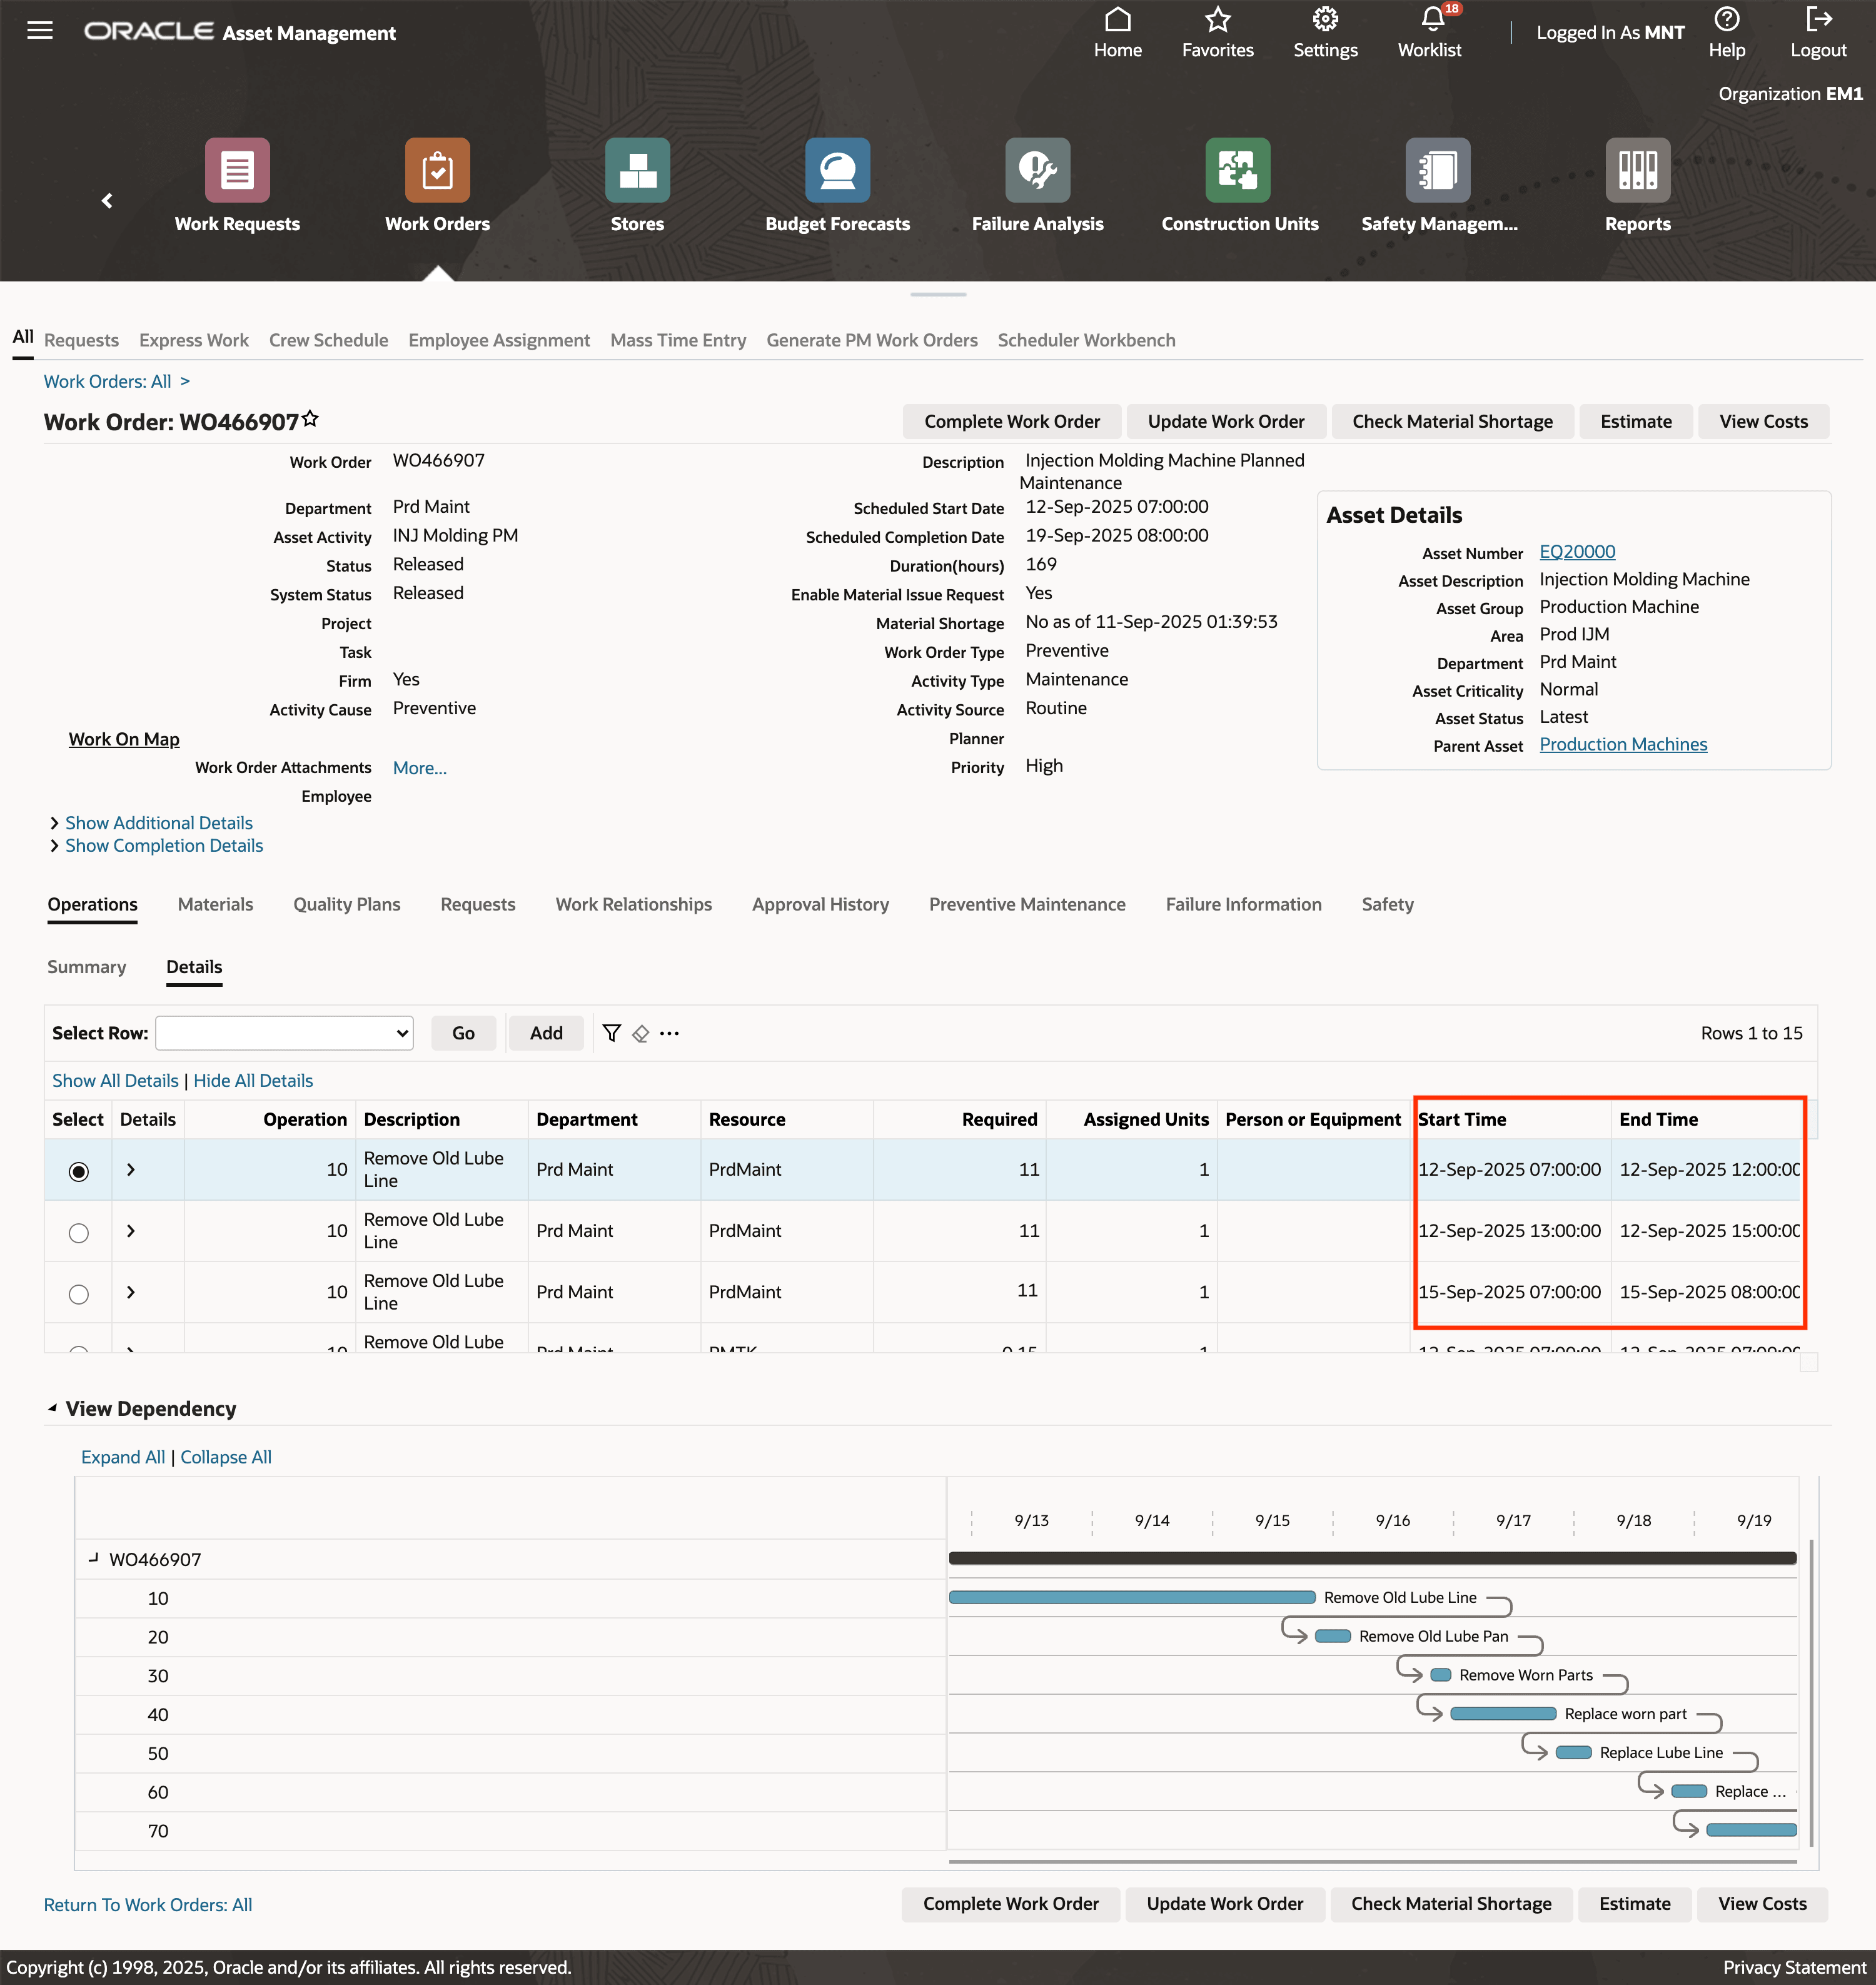Screen dimensions: 1876x1985
Task: Select the first operation row radio button
Action: pyautogui.click(x=78, y=1171)
